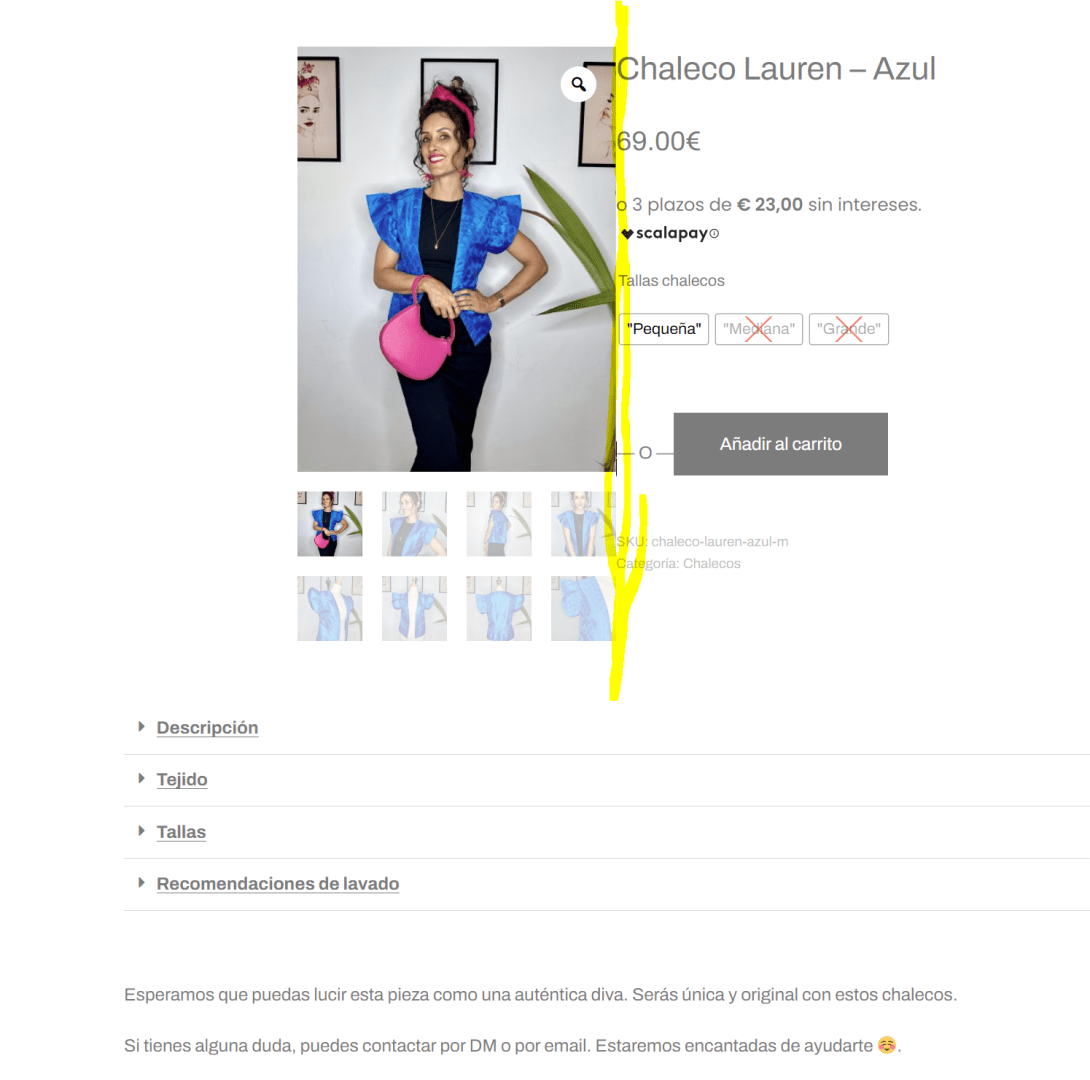Select first mannequin thumbnail in bottom row
Screen dimensions: 1090x1080
(330, 608)
